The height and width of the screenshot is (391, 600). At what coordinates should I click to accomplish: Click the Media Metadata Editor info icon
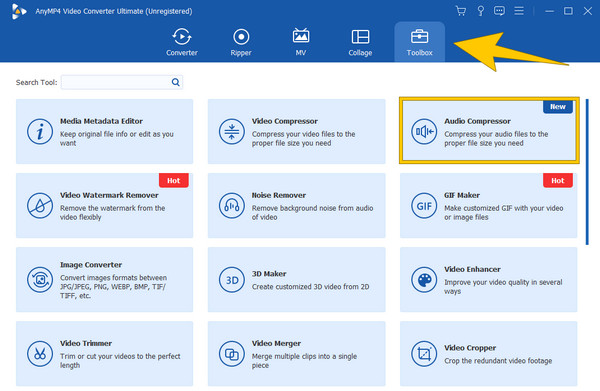pyautogui.click(x=40, y=132)
